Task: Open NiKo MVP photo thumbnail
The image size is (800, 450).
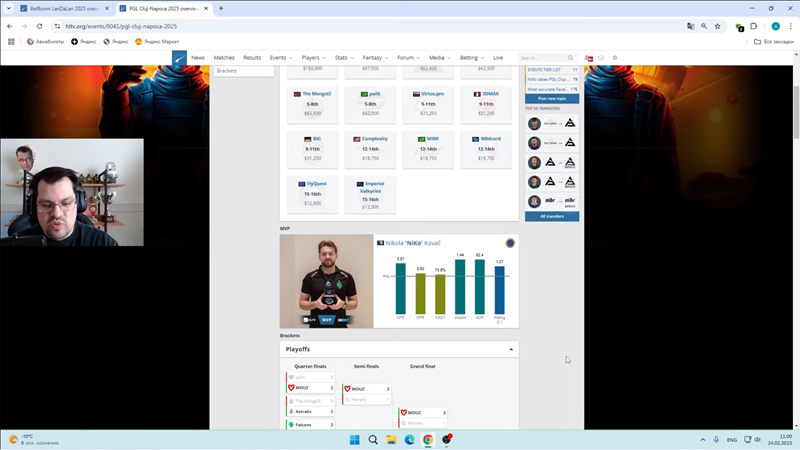Action: tap(327, 281)
